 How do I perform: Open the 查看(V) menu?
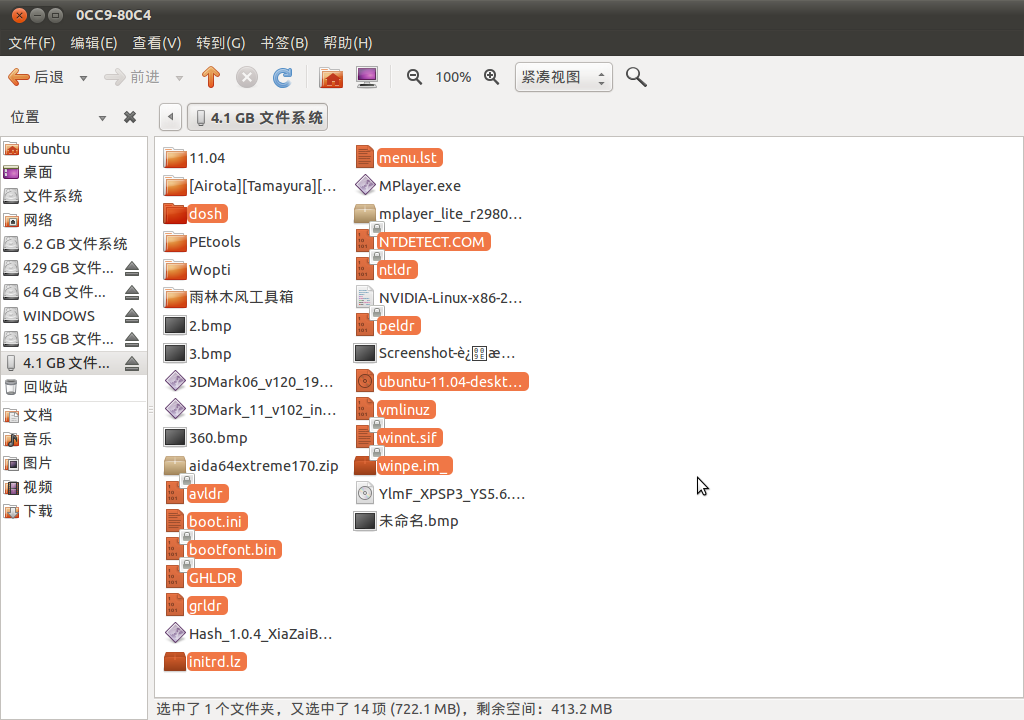[157, 43]
